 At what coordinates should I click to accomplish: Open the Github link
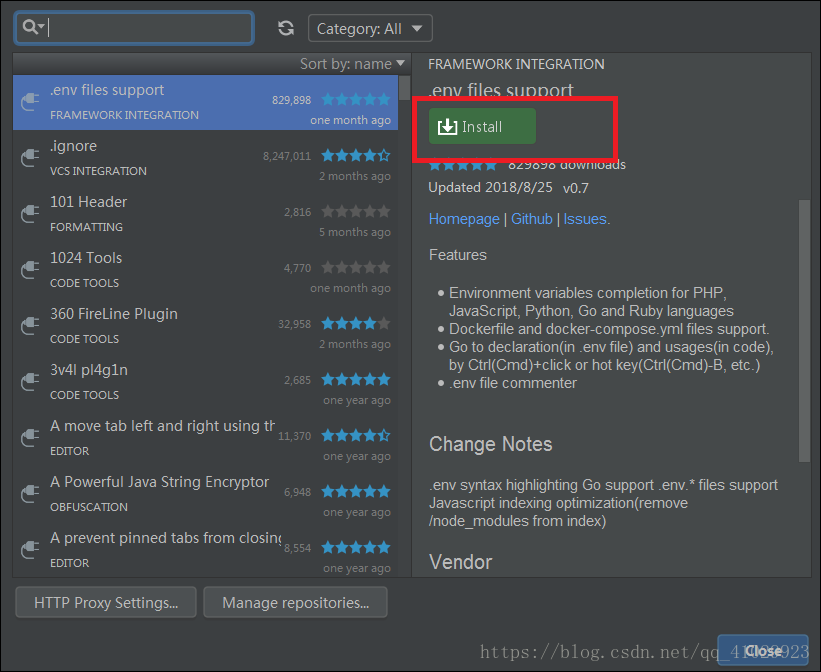click(532, 219)
